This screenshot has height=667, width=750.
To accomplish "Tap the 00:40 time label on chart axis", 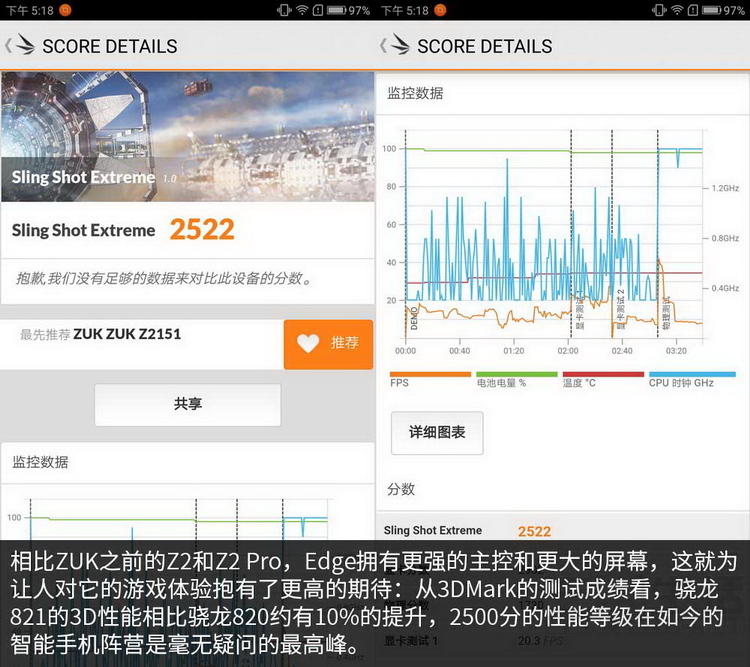I will pos(459,351).
